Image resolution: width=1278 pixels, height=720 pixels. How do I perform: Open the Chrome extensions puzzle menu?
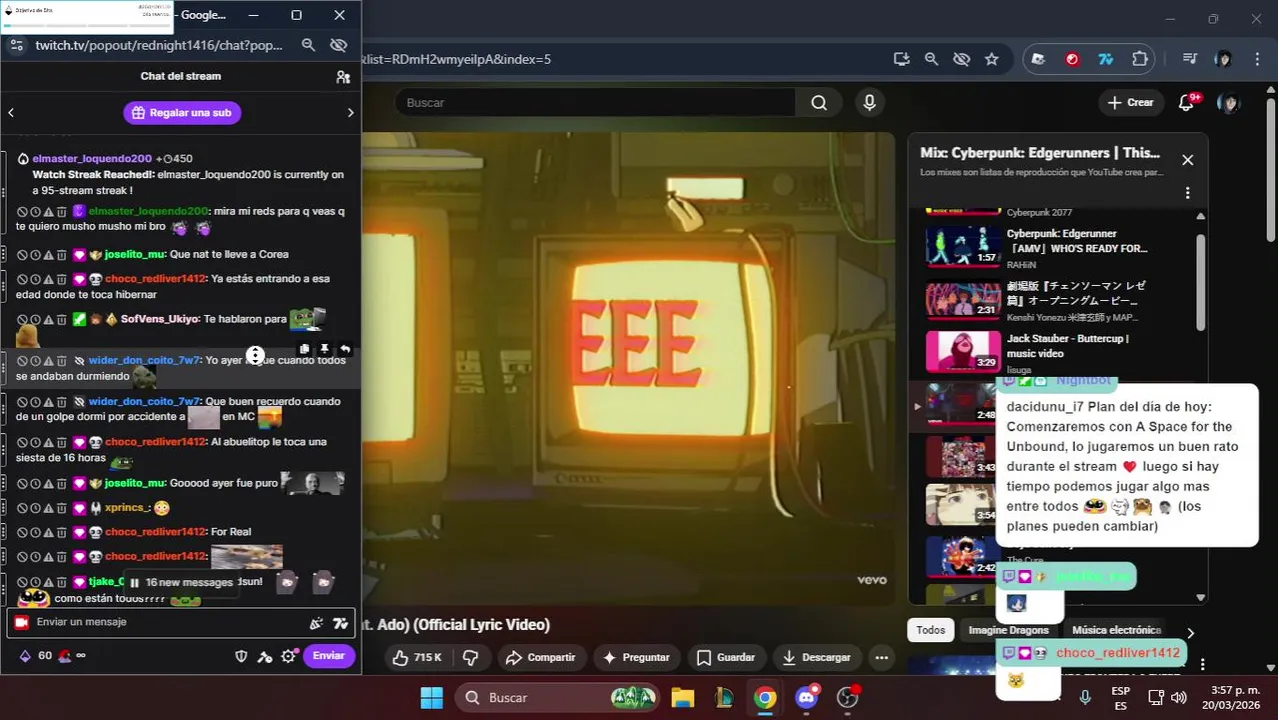pos(1140,59)
